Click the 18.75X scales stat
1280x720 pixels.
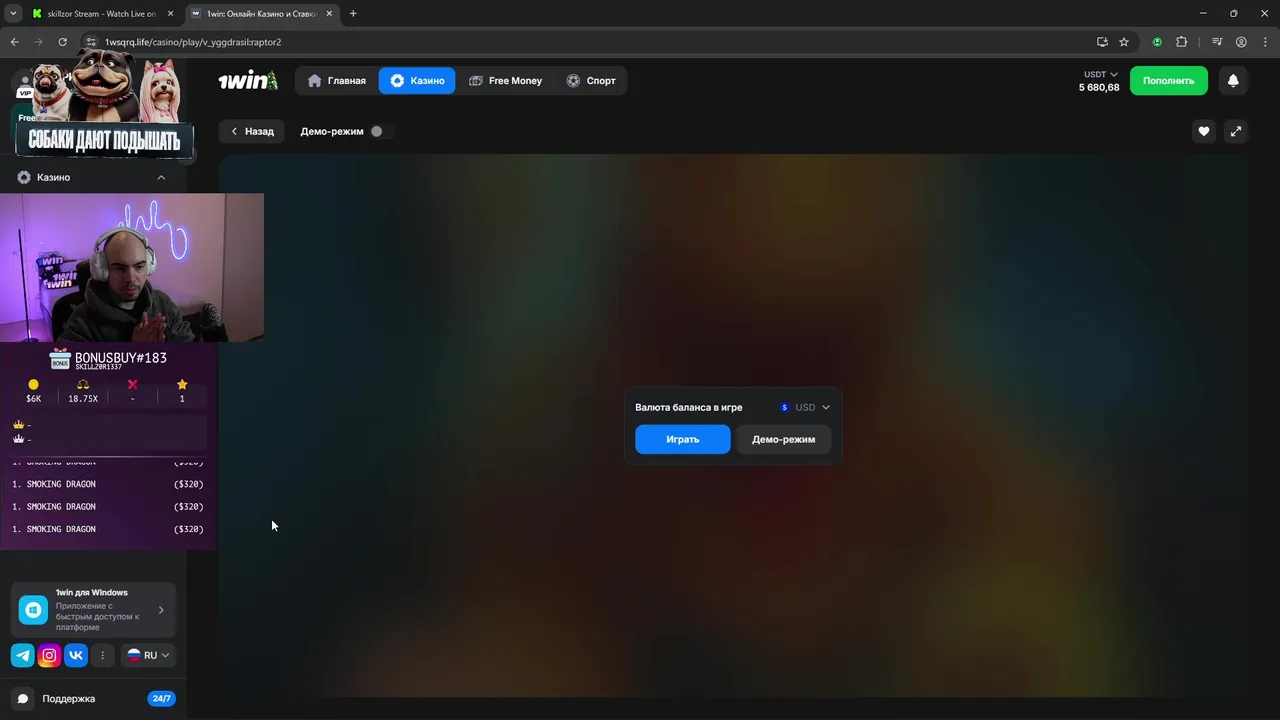coord(83,391)
